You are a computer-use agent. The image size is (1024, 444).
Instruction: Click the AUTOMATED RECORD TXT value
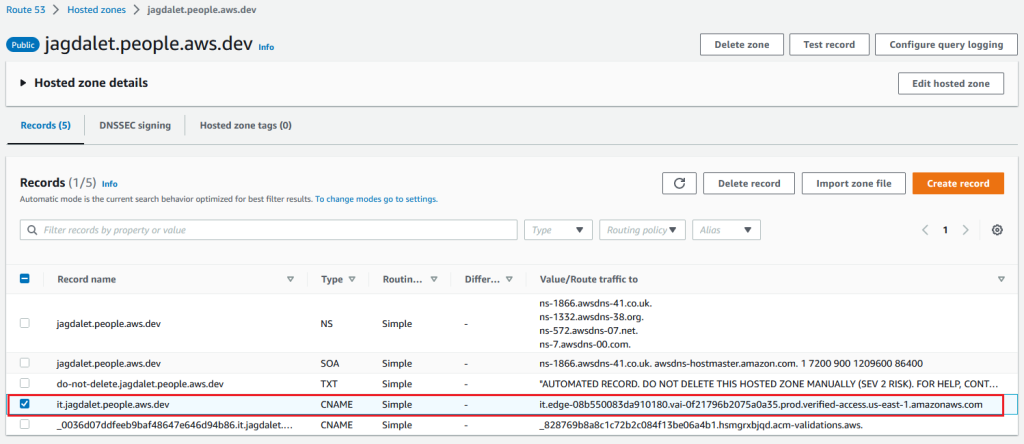click(768, 384)
